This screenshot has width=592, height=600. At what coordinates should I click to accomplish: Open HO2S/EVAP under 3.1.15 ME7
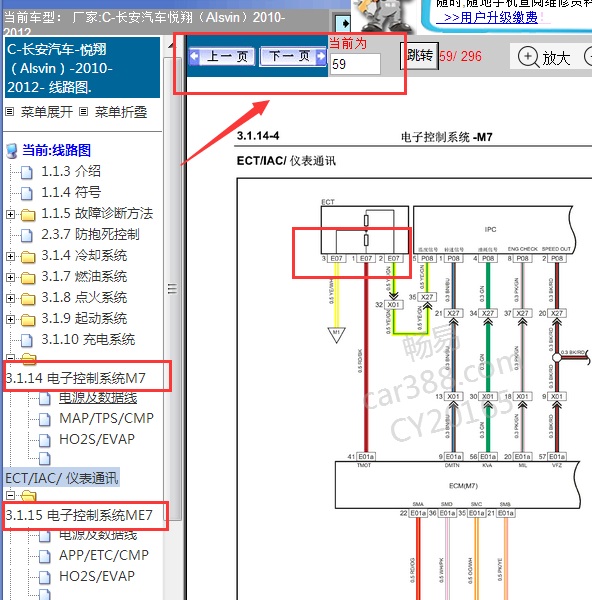[97, 576]
